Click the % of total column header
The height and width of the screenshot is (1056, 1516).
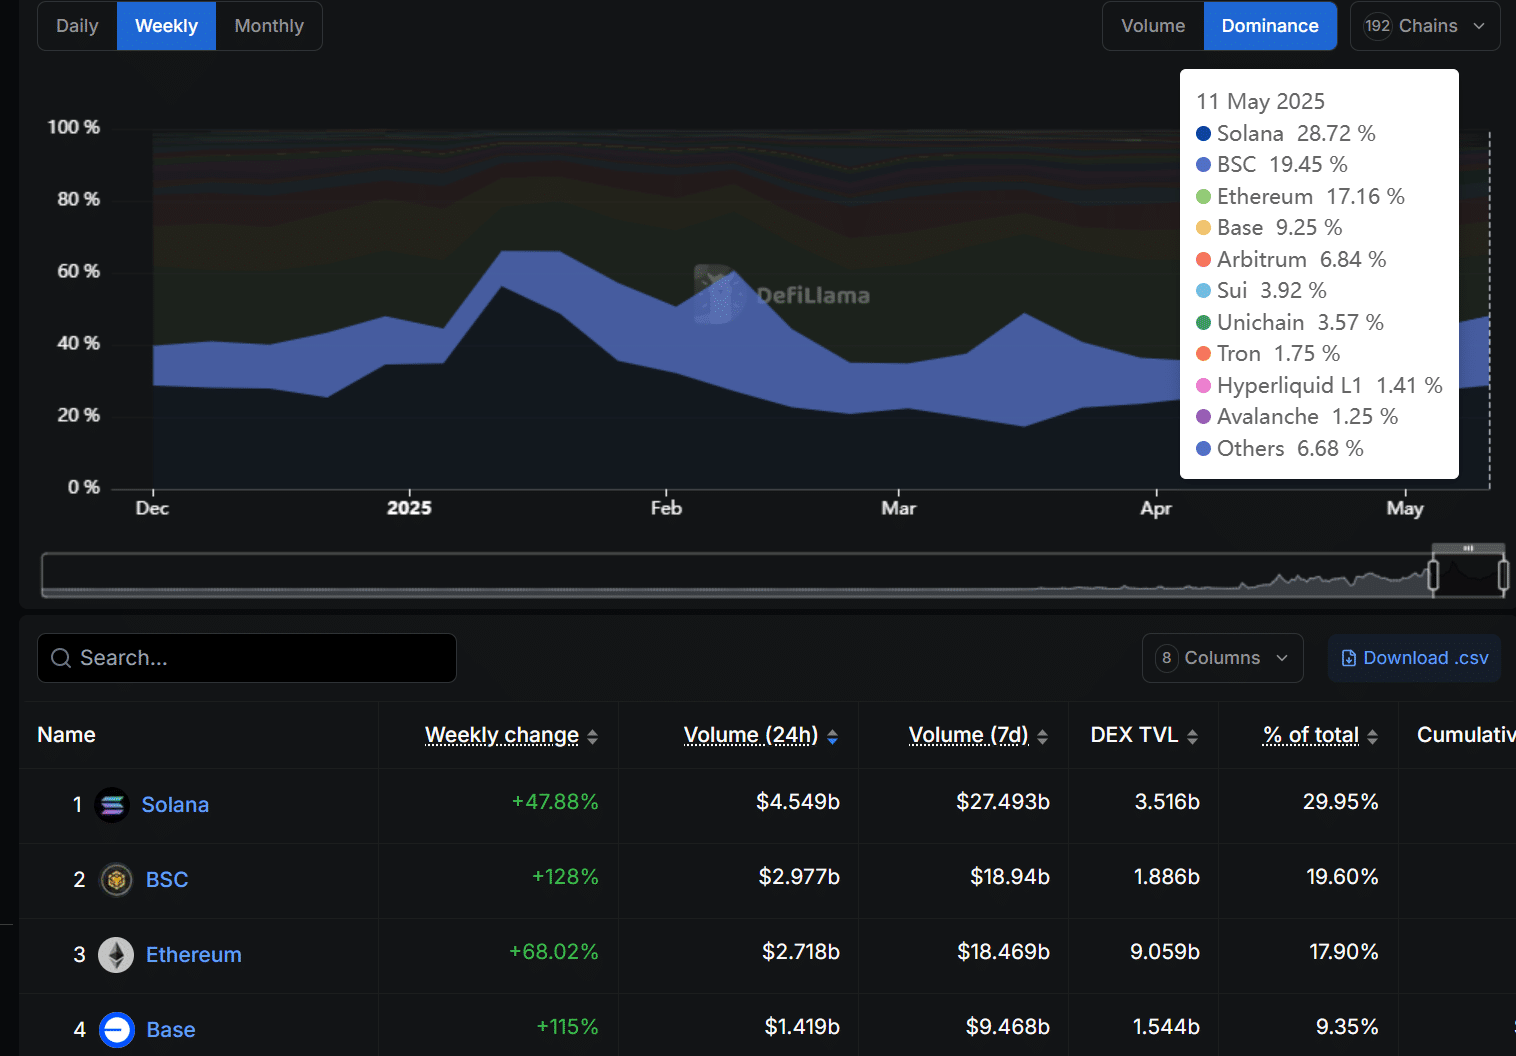(1311, 735)
